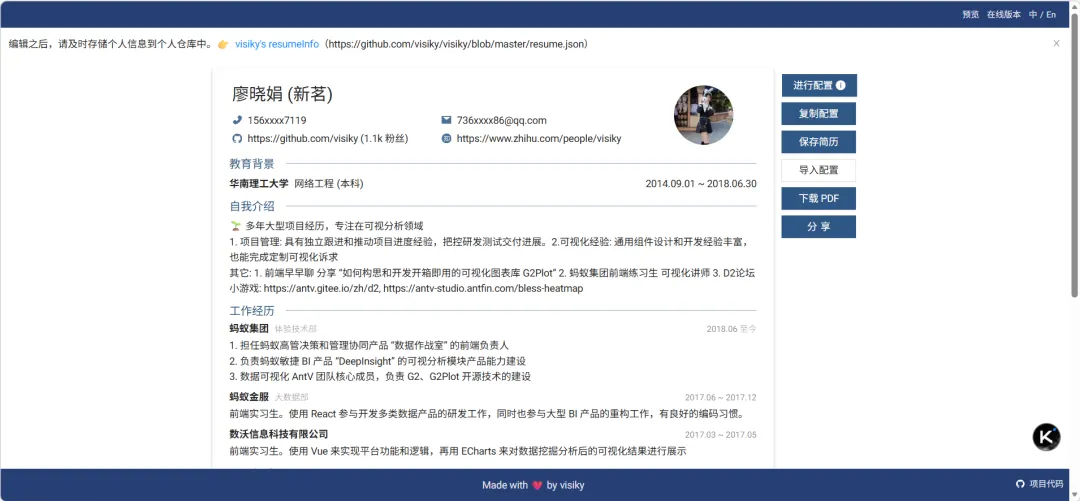This screenshot has width=1080, height=501.
Task: Click the department label 大数据部
Action: pyautogui.click(x=291, y=398)
